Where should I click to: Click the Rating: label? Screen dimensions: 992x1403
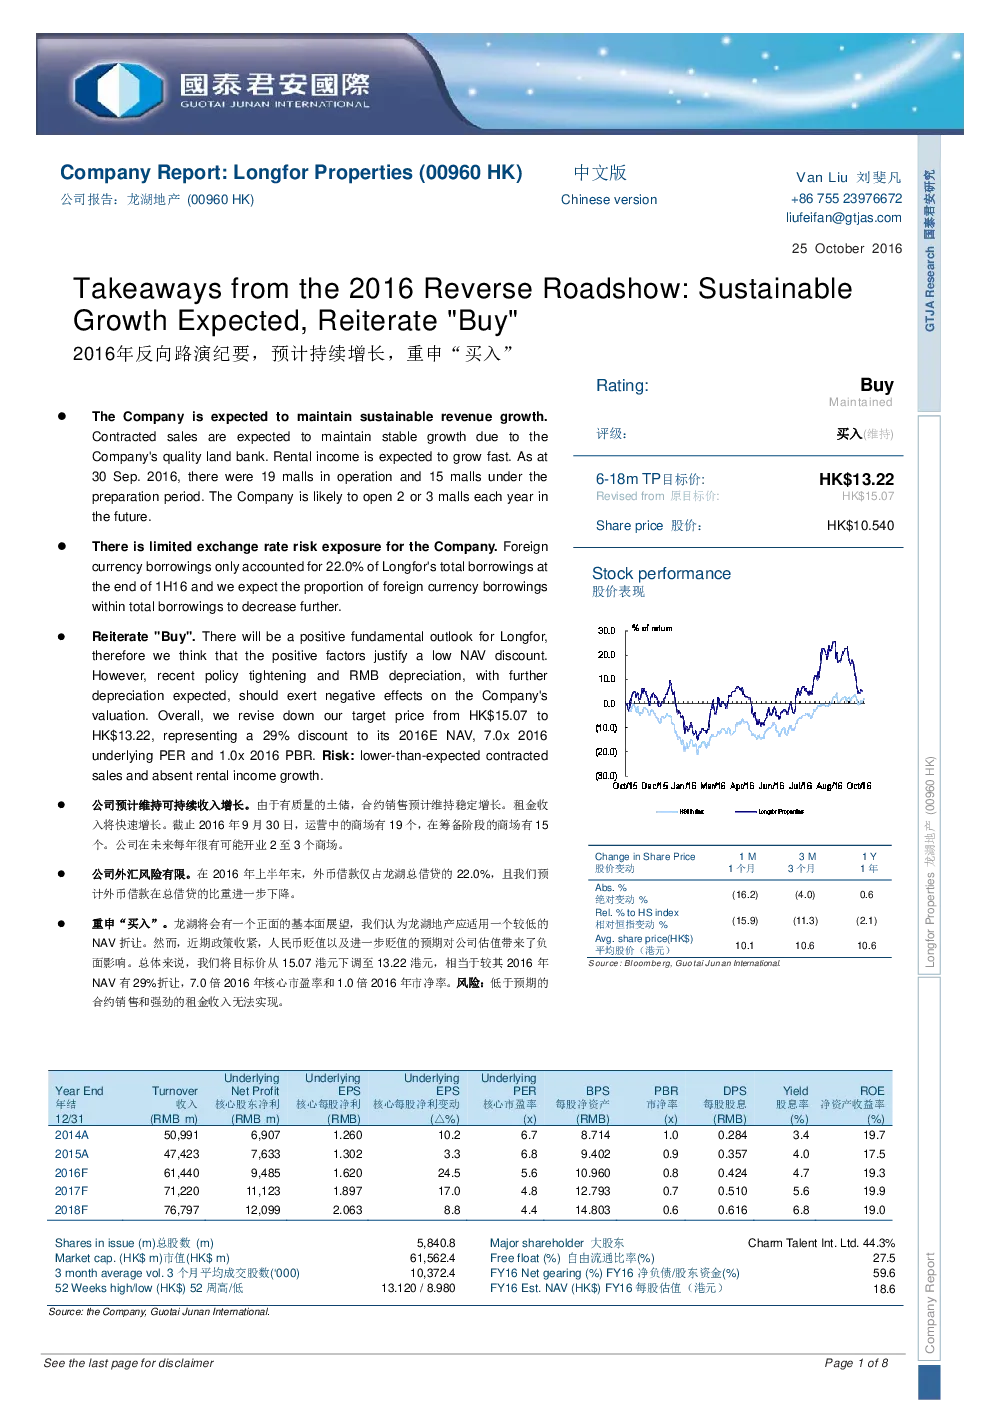pyautogui.click(x=622, y=385)
